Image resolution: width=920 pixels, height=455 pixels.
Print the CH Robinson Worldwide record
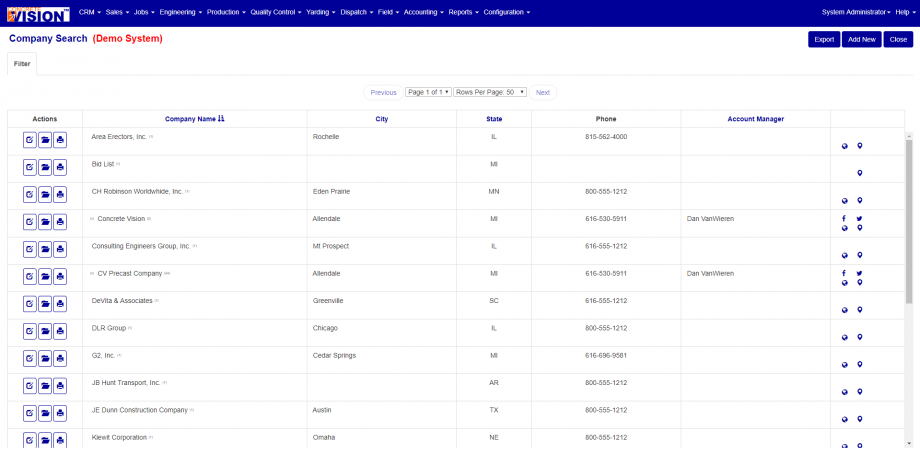click(60, 195)
